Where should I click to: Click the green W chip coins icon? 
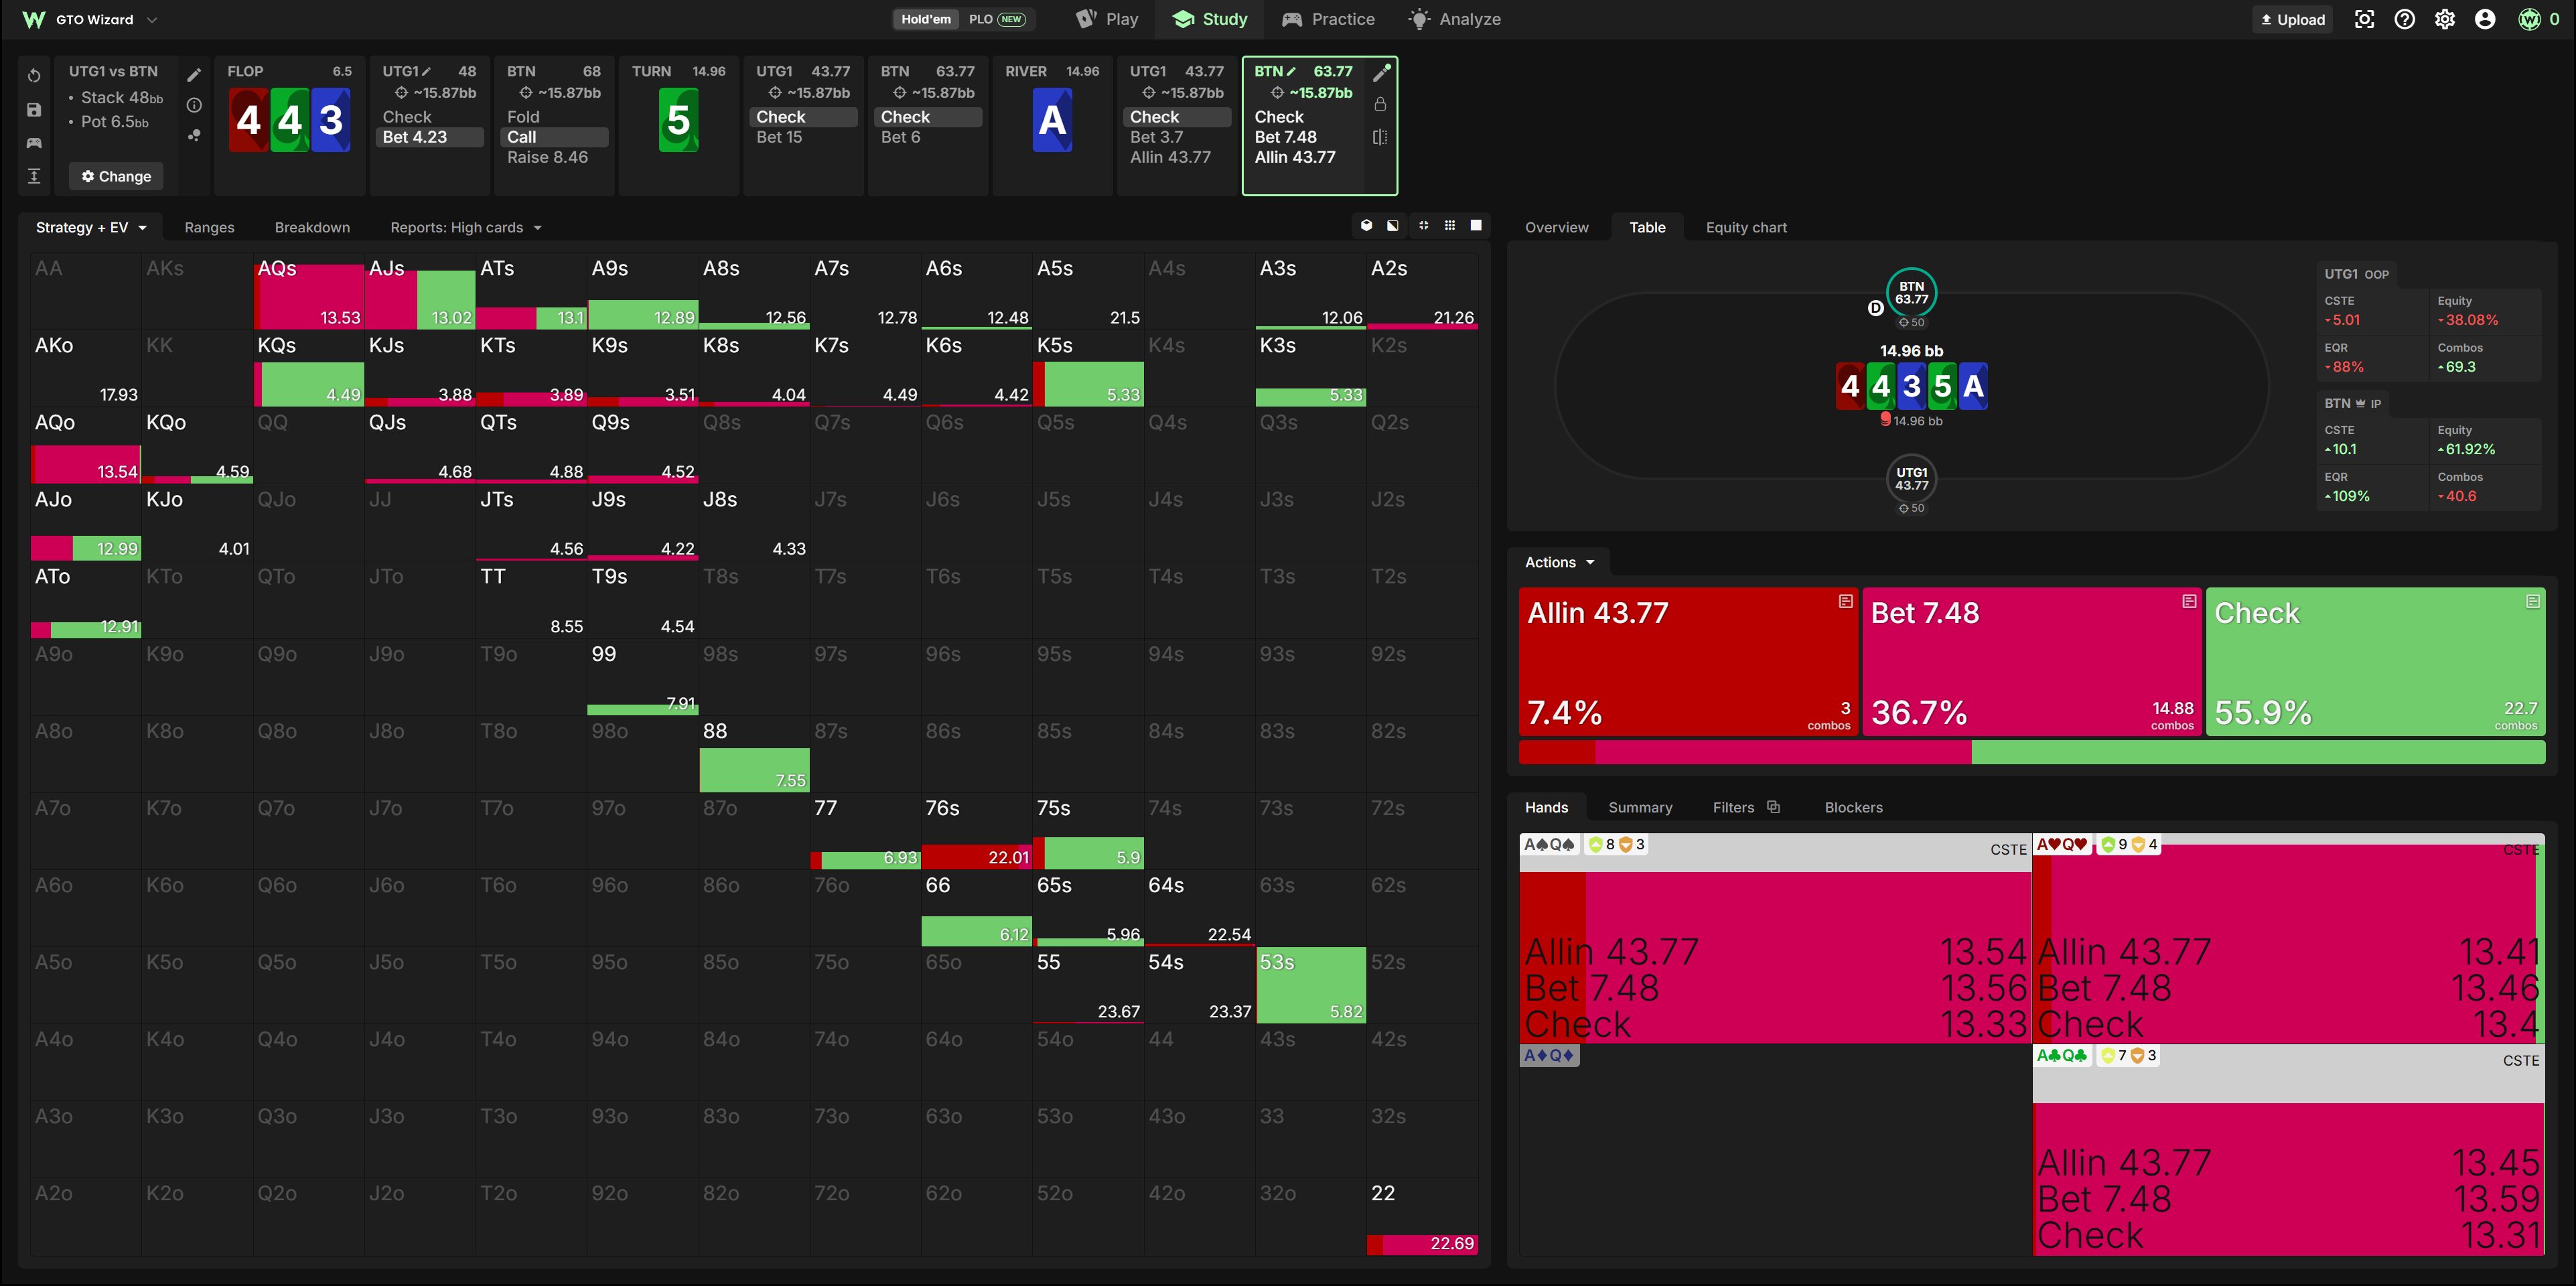[2529, 19]
